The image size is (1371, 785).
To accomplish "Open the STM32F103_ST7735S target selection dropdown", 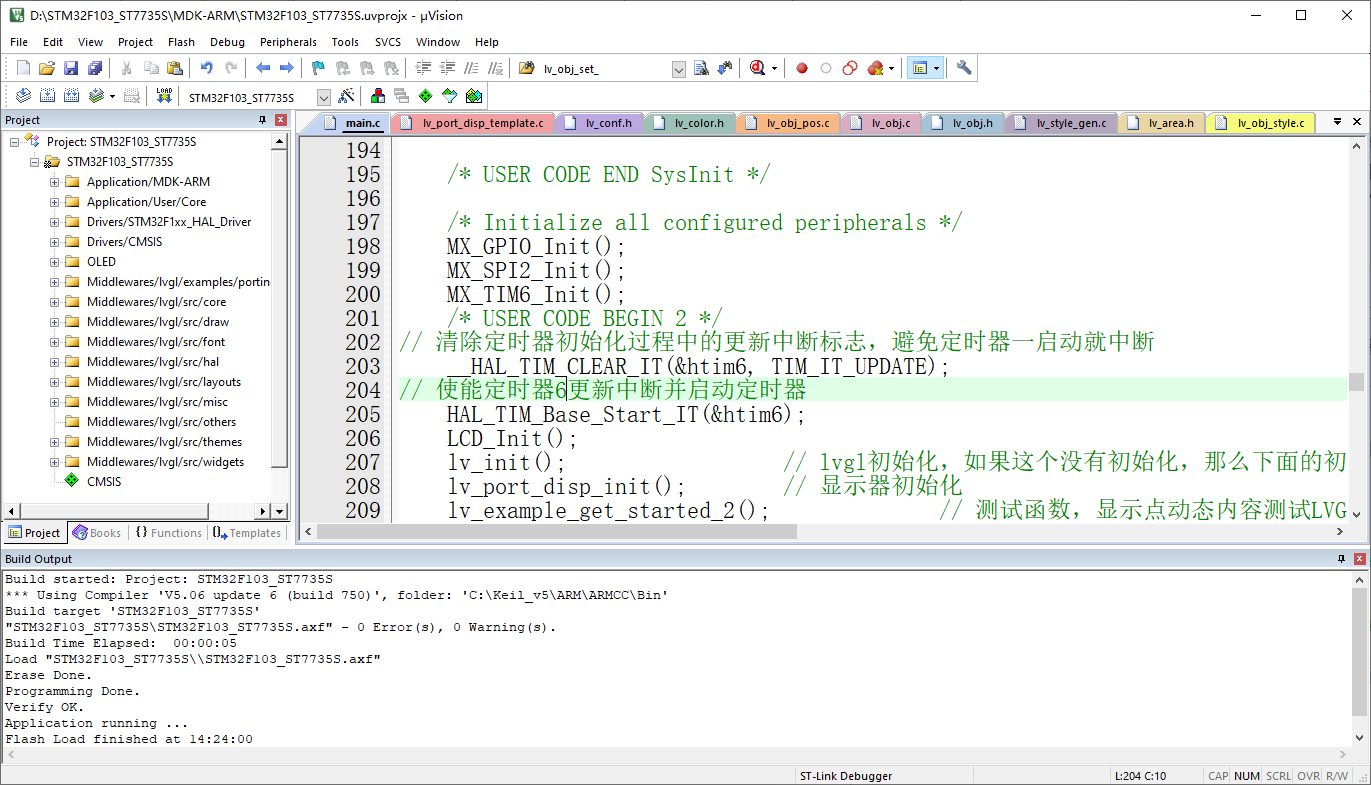I will [x=324, y=97].
